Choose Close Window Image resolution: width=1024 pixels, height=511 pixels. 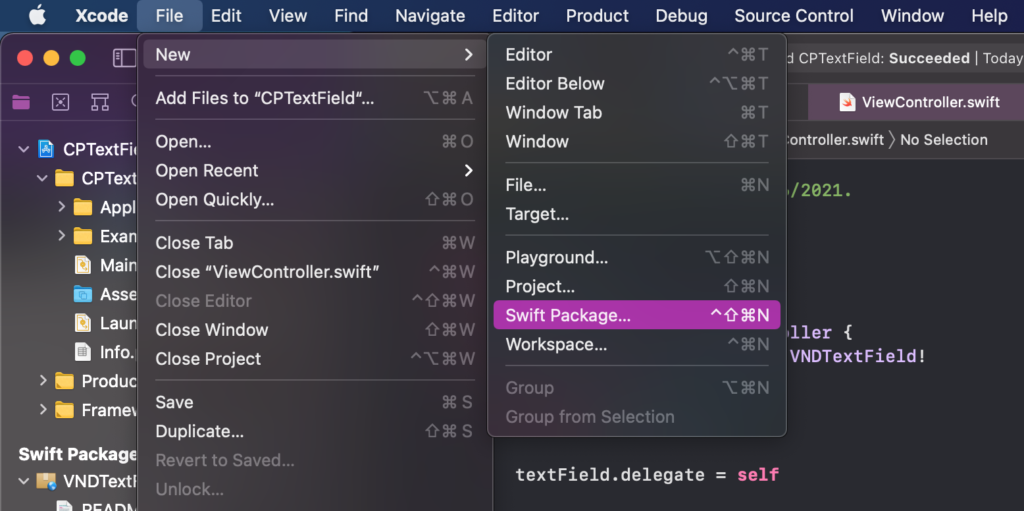click(314, 330)
